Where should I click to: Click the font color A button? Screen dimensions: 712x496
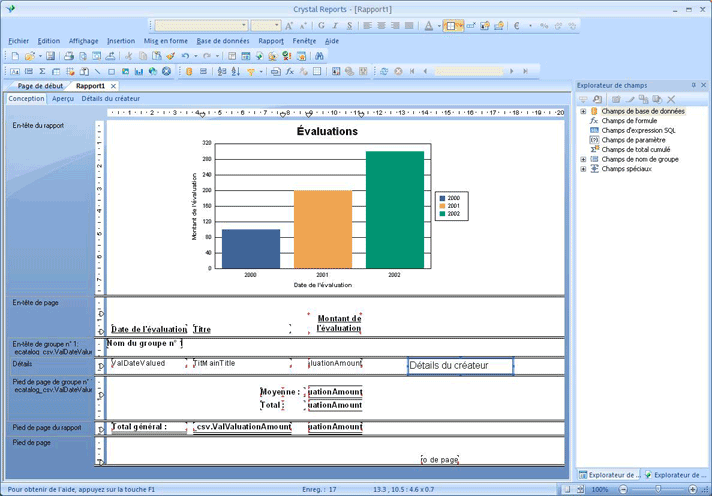427,25
